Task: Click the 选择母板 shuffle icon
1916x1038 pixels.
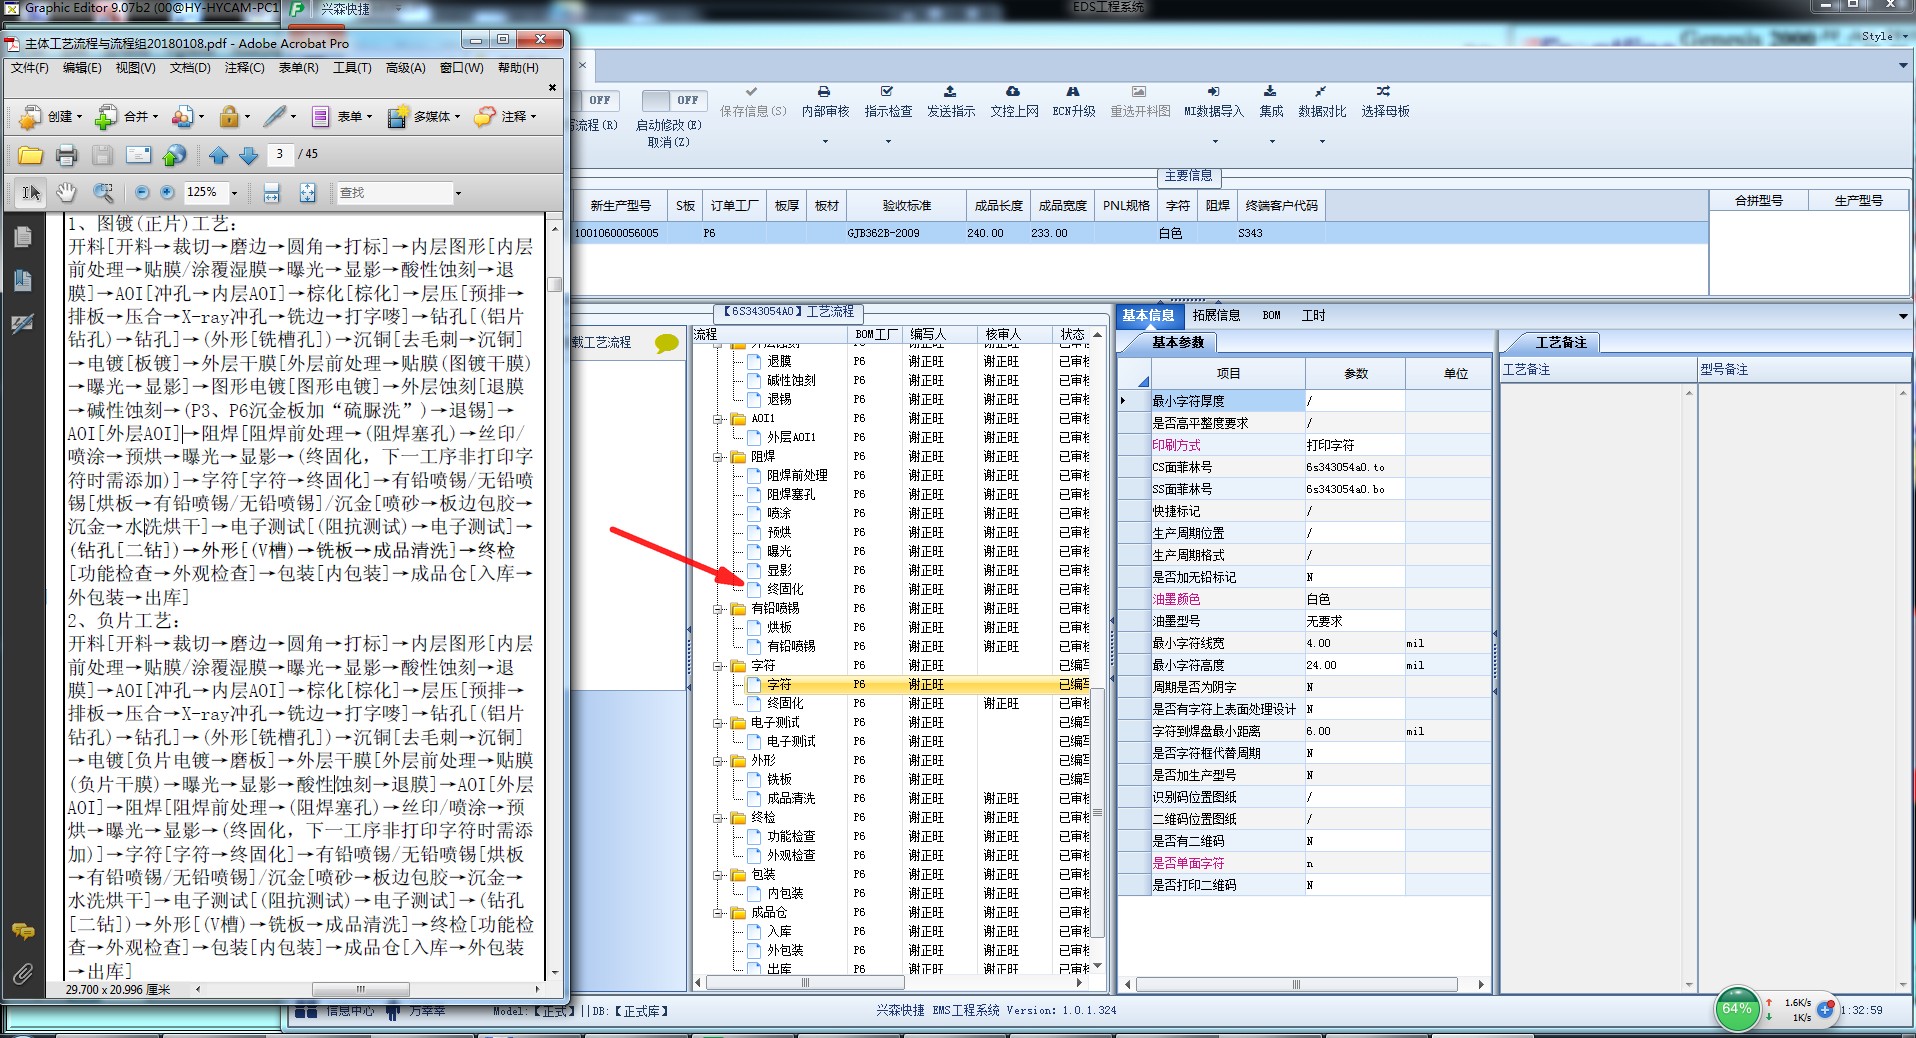Action: click(1383, 91)
